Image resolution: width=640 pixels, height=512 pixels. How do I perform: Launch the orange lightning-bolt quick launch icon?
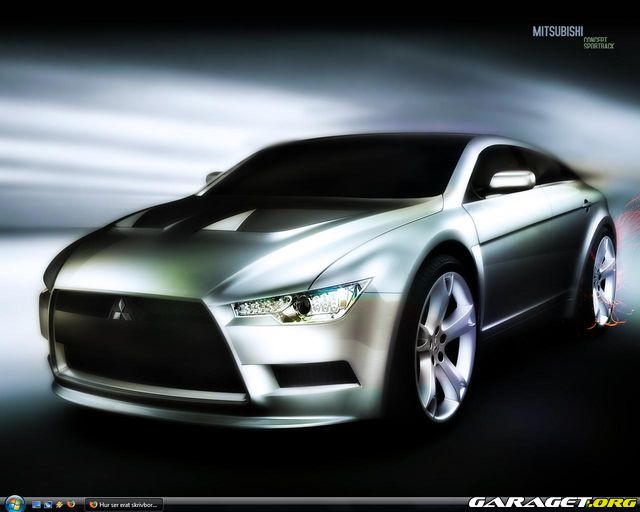coord(59,503)
